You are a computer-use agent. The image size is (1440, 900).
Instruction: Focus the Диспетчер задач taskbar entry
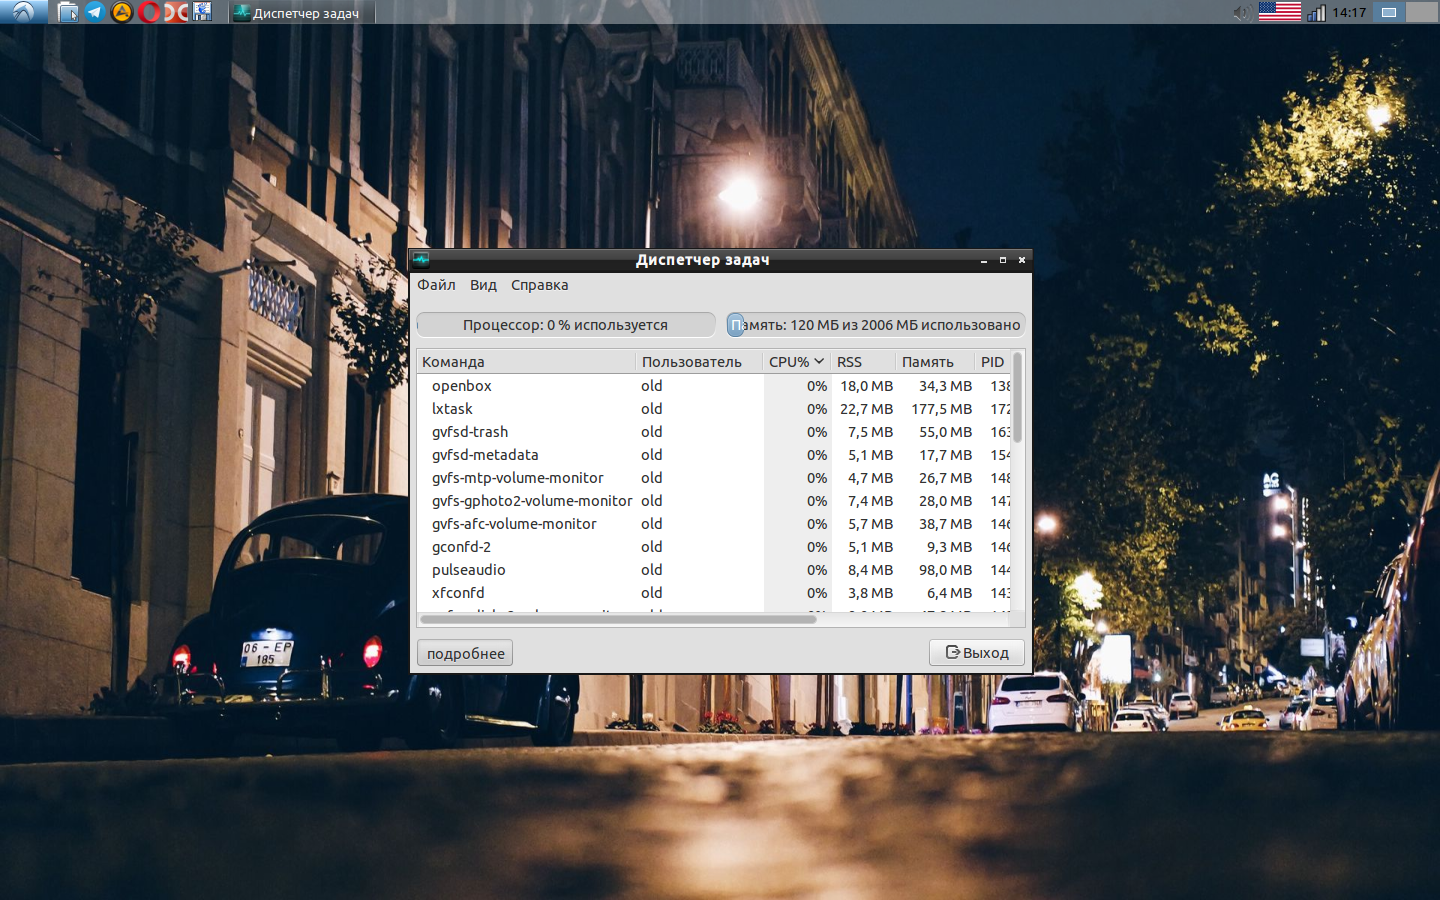(x=300, y=12)
